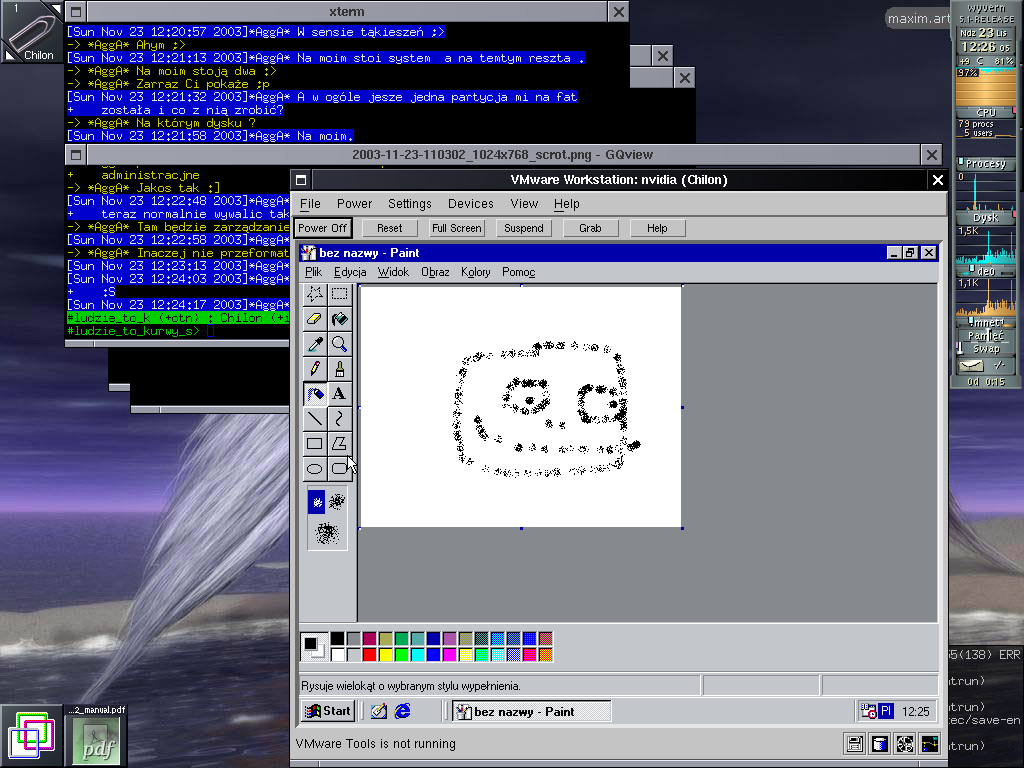This screenshot has height=768, width=1024.
Task: Open the VMware Settings menu
Action: coord(410,203)
